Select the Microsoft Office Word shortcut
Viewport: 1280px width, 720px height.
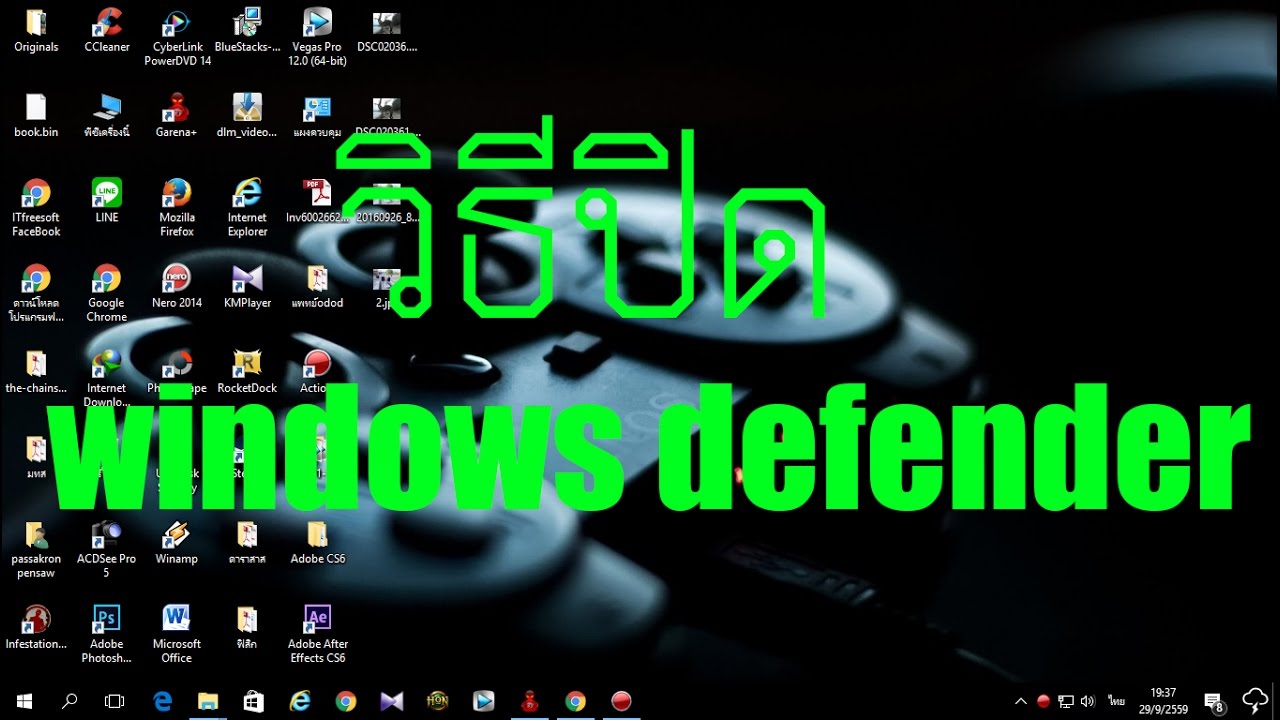coord(177,635)
